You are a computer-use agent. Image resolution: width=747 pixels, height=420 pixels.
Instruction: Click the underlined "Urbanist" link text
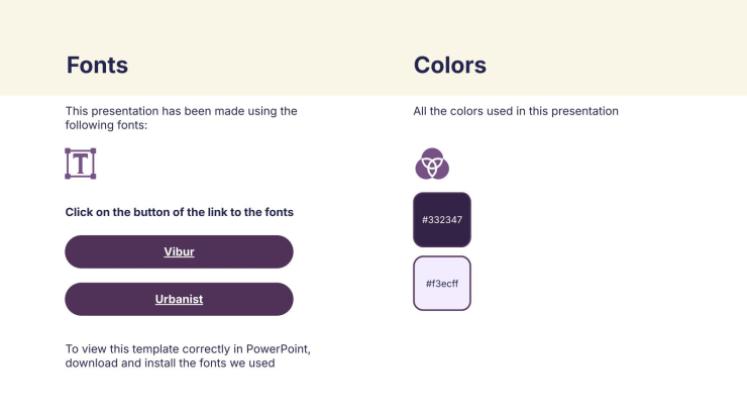pyautogui.click(x=179, y=299)
